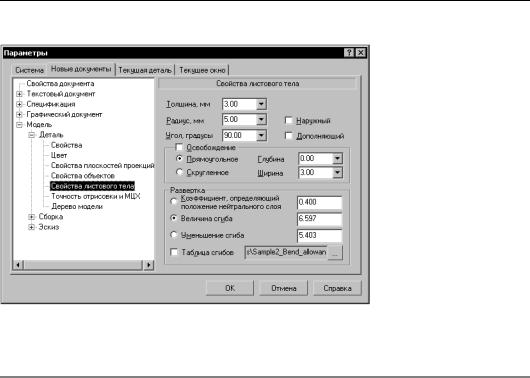530x378 pixels.
Task: Click the Величина сгиба field 6.597
Action: [319, 219]
